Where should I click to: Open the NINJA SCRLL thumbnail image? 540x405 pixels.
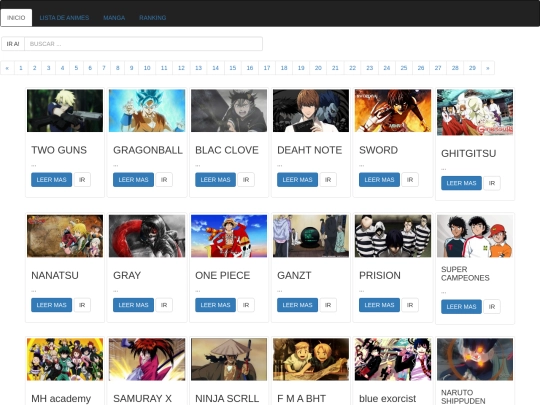click(x=229, y=359)
